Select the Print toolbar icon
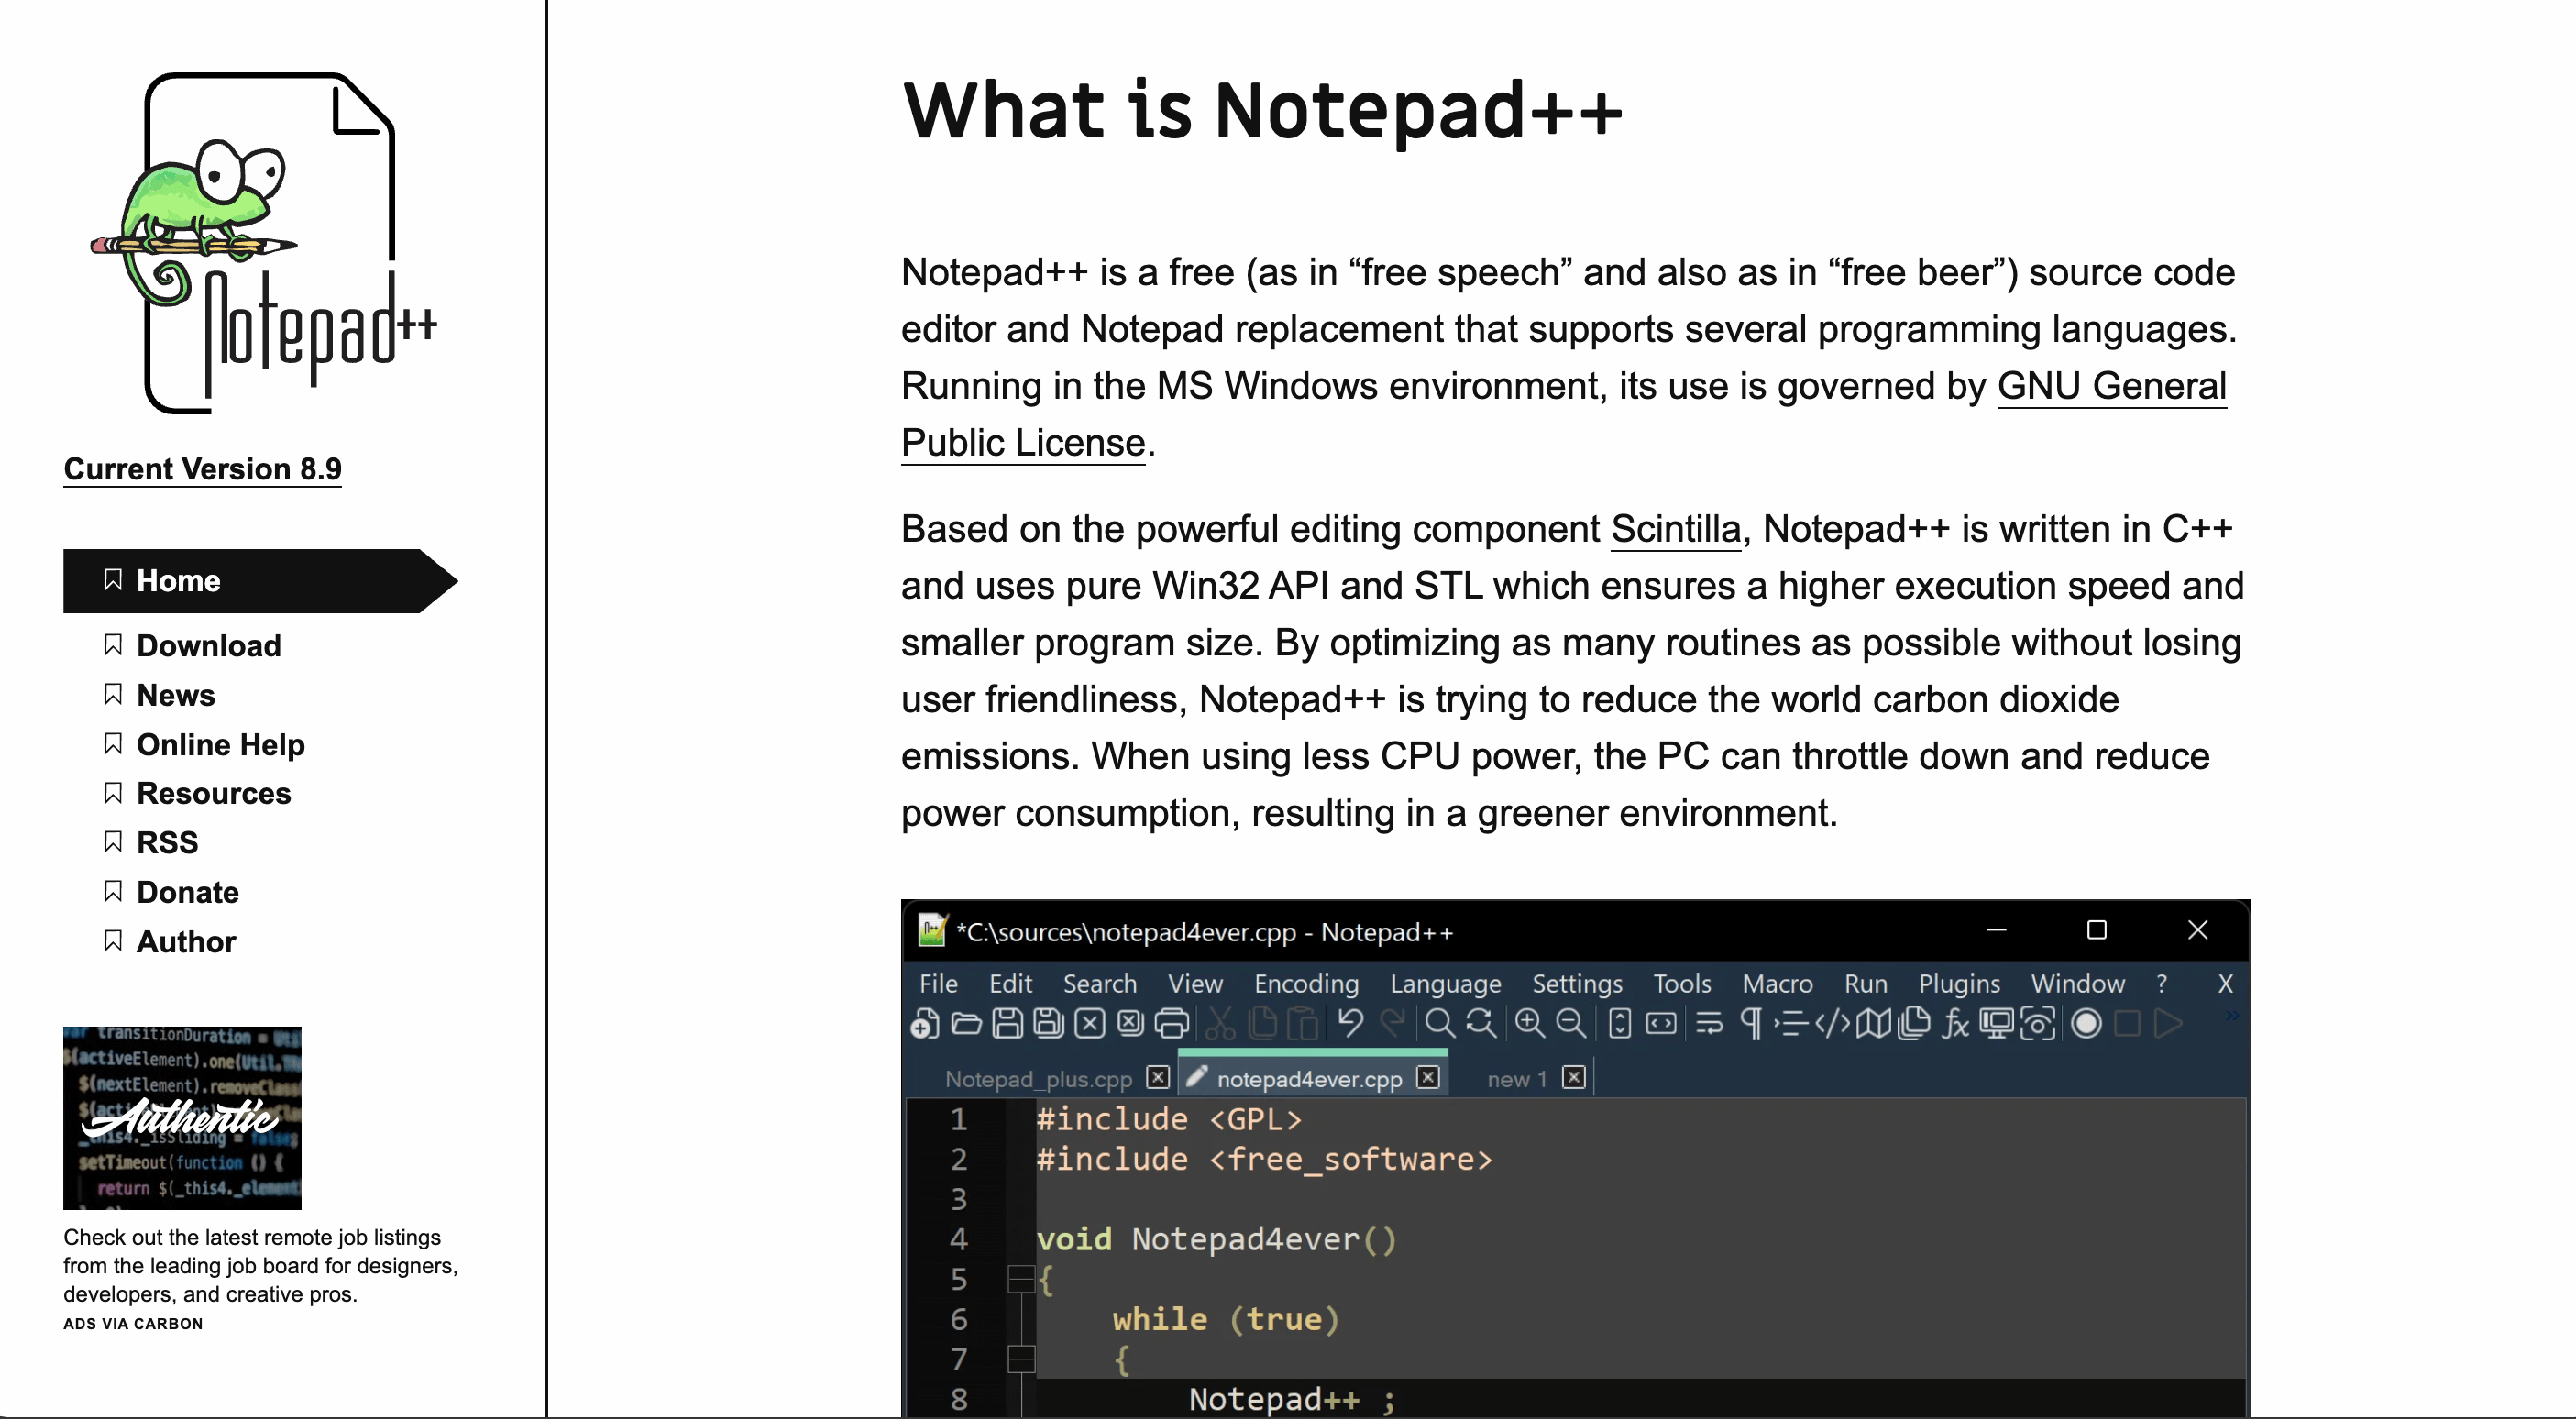The height and width of the screenshot is (1419, 2576). 1170,1024
